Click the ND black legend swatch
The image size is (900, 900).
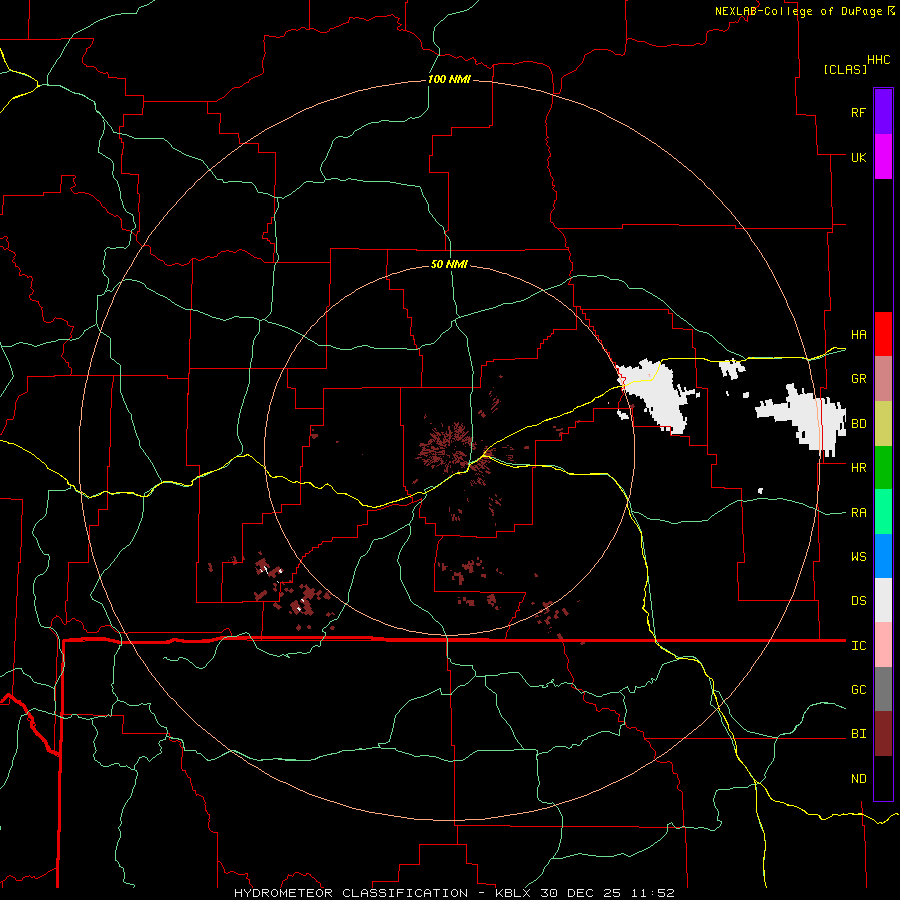[883, 778]
